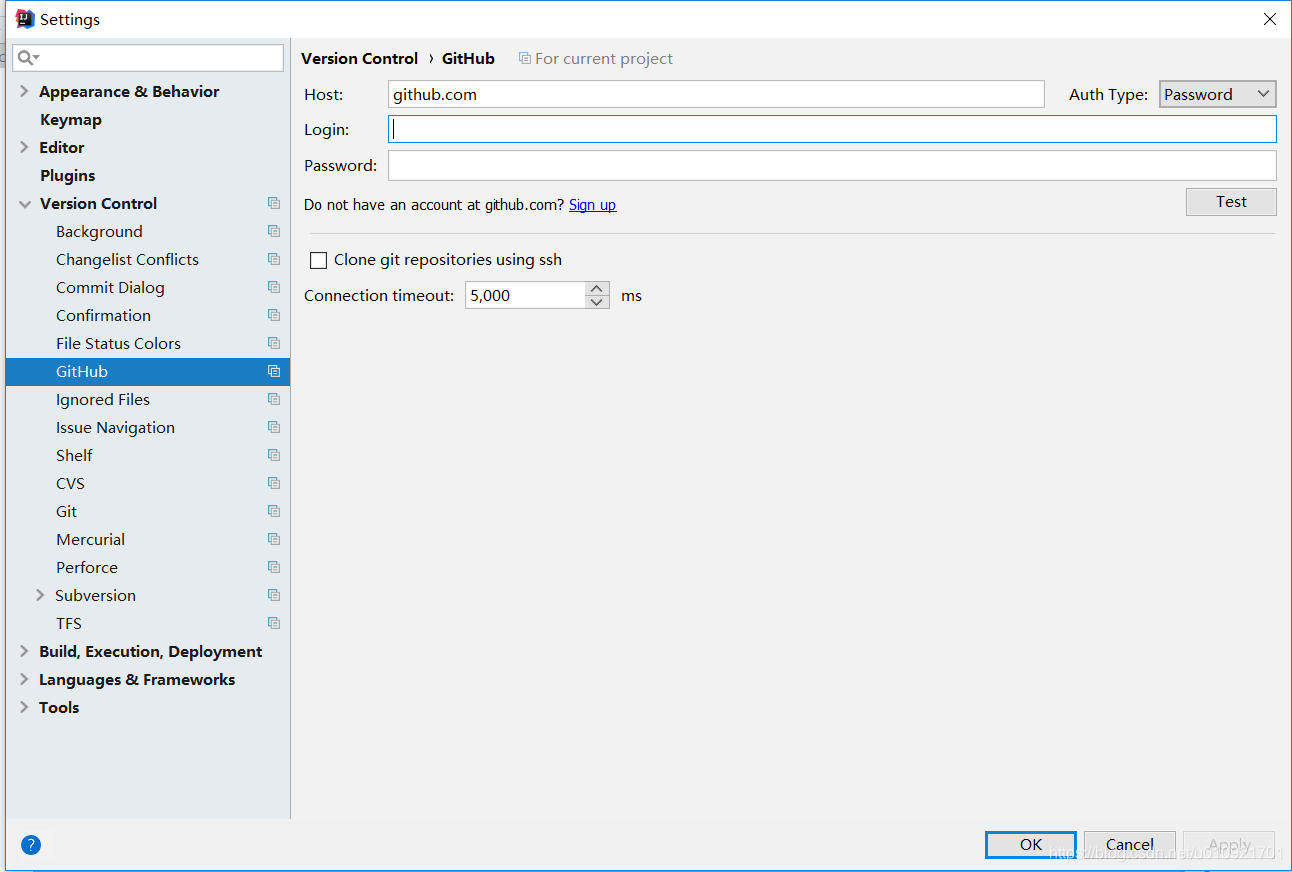Open Mercurial settings

(x=90, y=539)
